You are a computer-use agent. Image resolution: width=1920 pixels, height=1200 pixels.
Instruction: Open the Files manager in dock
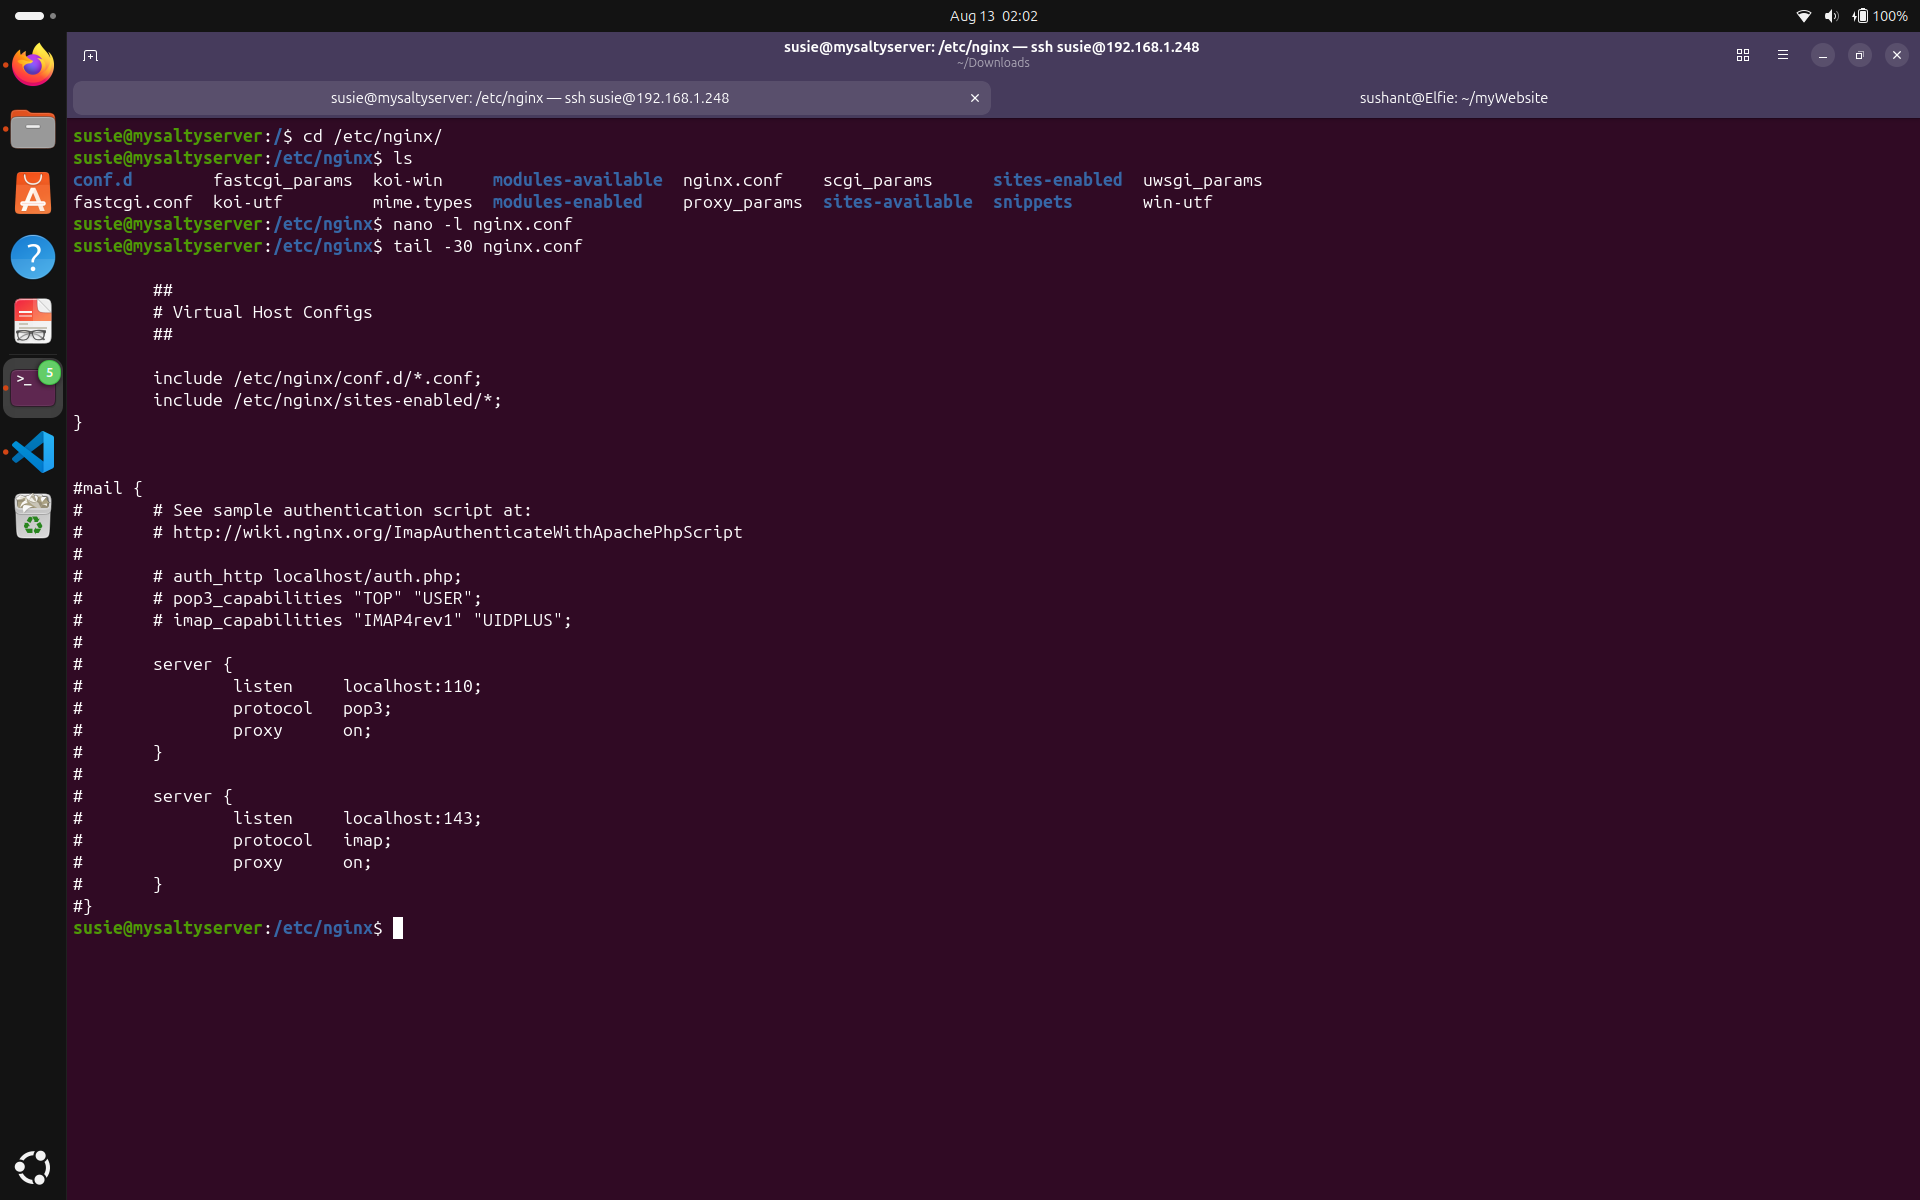pos(33,129)
